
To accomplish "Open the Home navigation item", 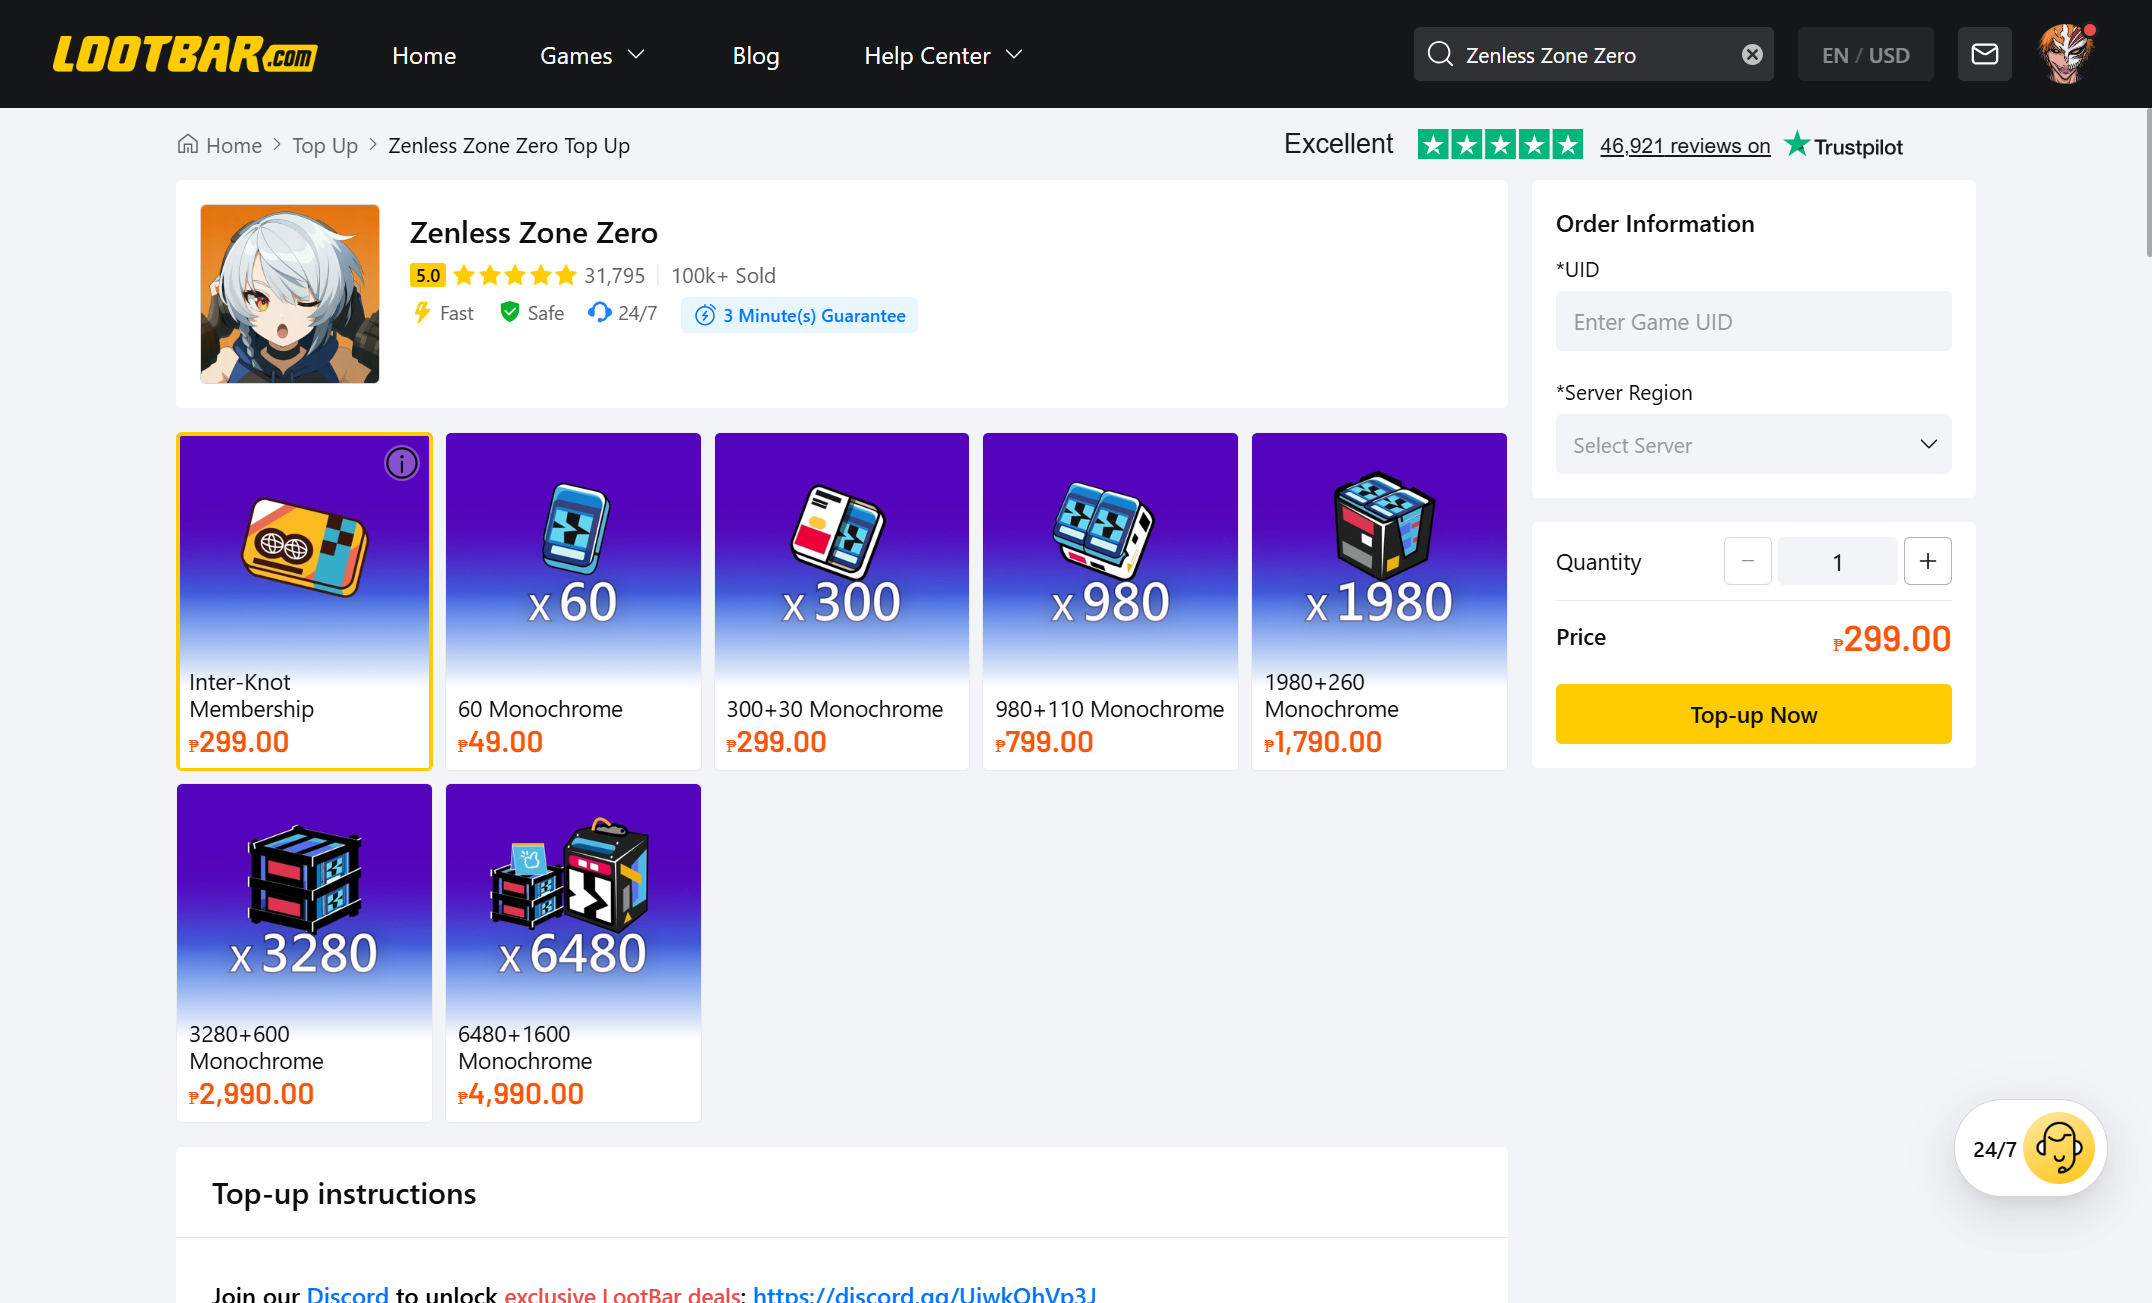I will click(424, 55).
